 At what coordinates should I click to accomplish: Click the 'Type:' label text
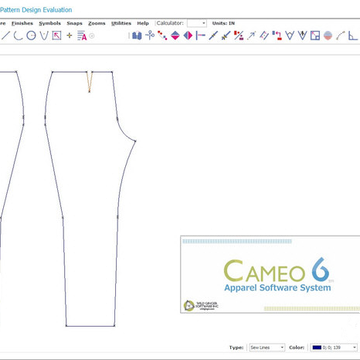coord(237,347)
